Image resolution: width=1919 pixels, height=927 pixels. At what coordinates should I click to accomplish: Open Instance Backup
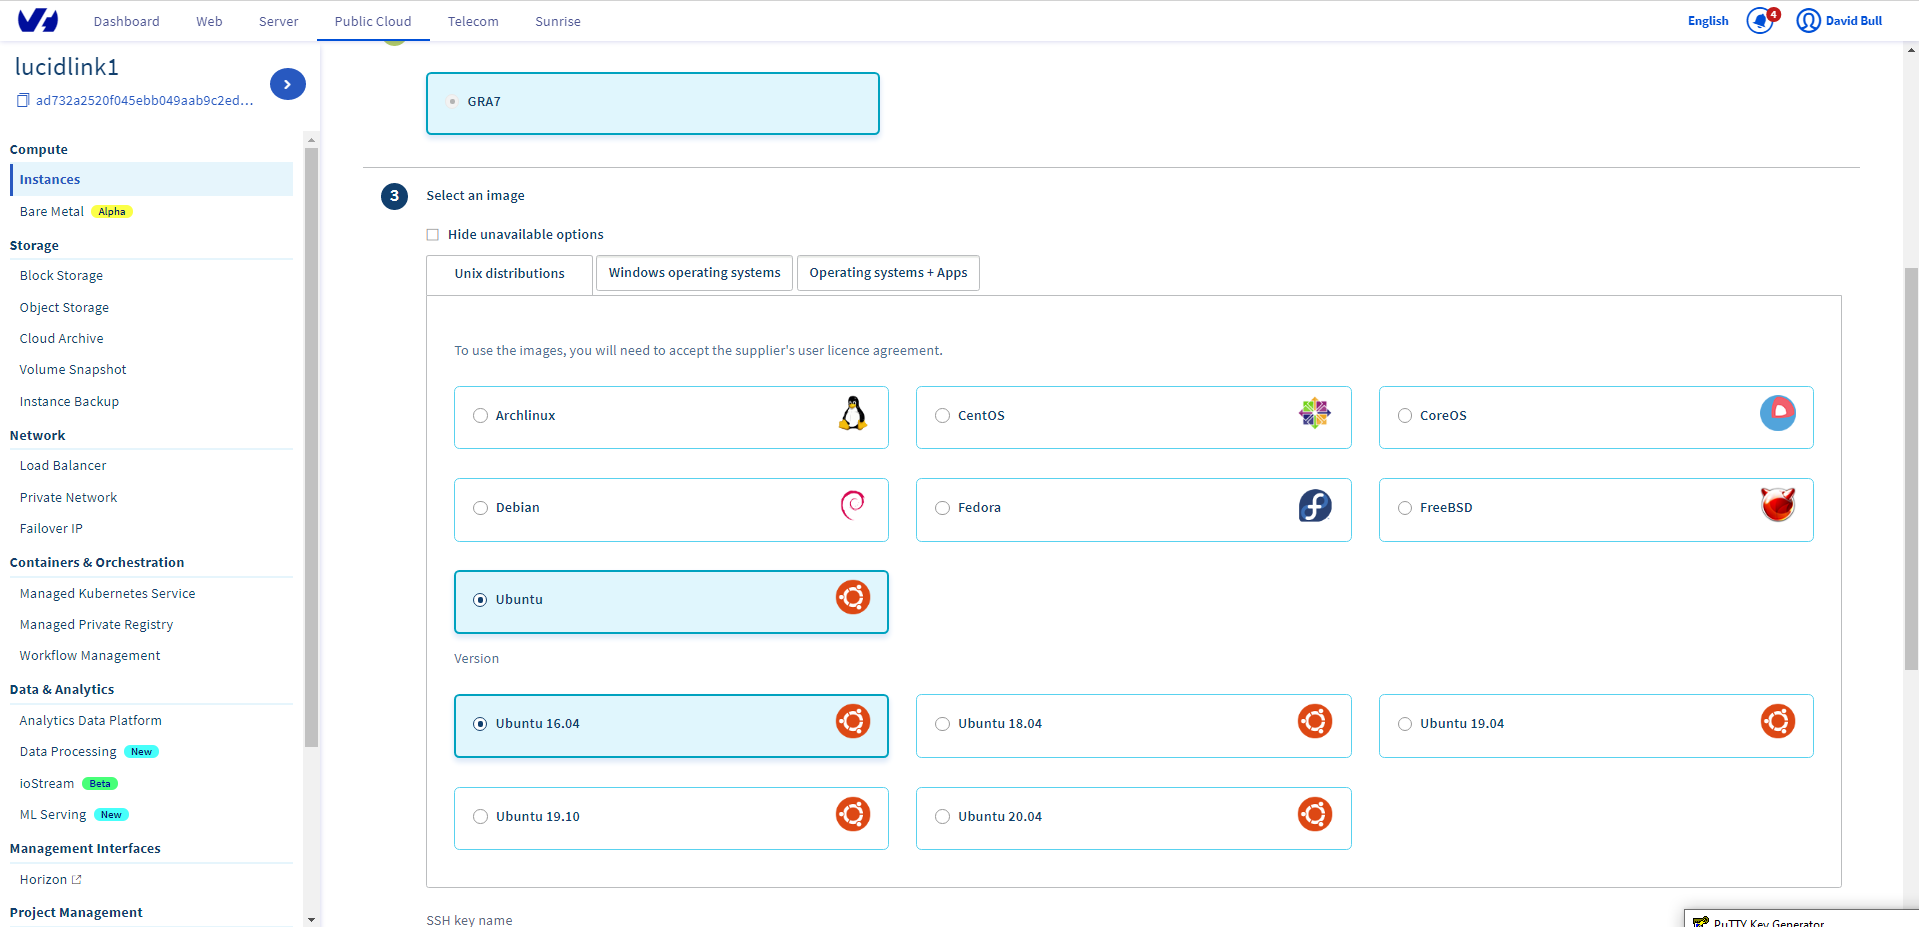pyautogui.click(x=69, y=402)
